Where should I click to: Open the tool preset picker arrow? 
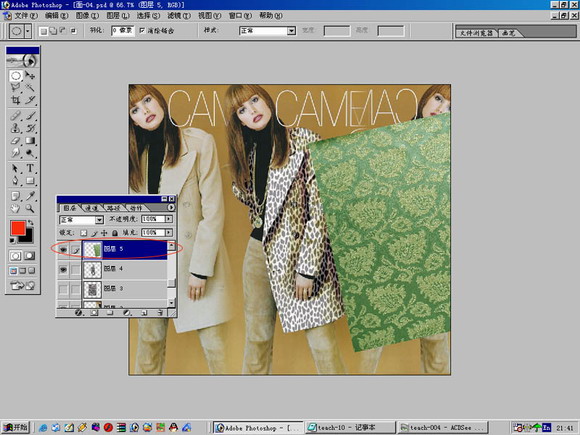click(28, 31)
